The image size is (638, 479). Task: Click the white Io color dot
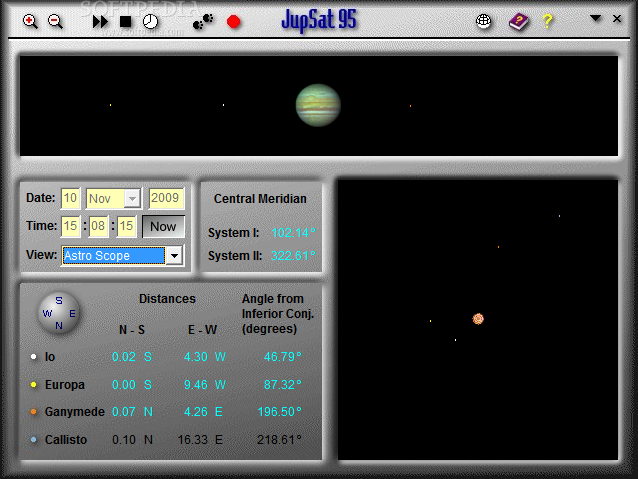tap(34, 357)
